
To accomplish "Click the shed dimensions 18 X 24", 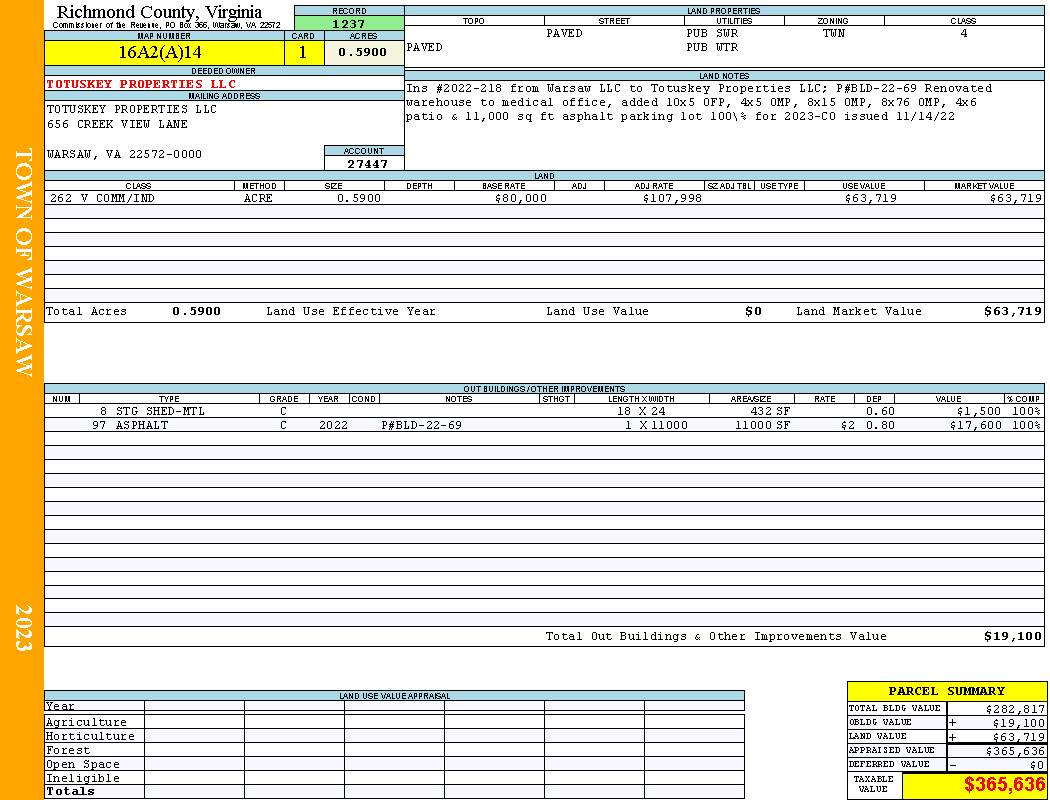I will point(641,411).
